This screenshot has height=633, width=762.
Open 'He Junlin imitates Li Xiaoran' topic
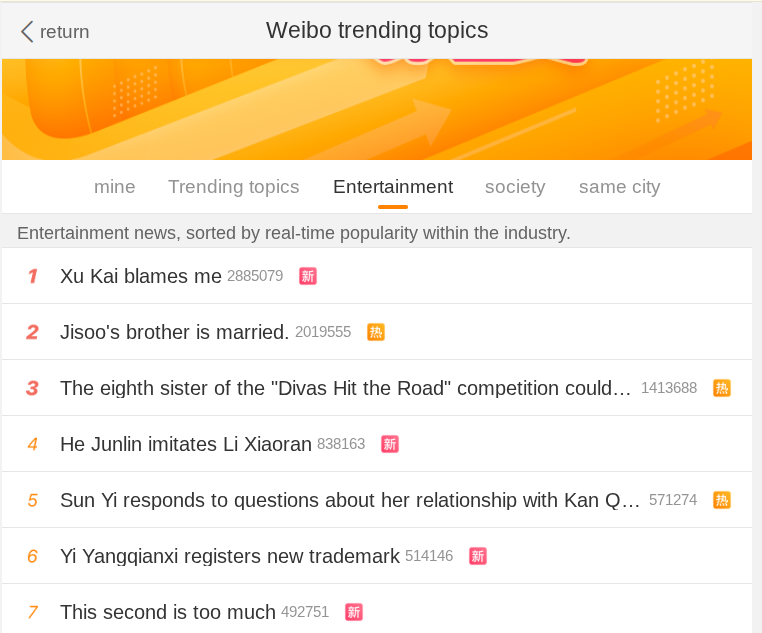pyautogui.click(x=187, y=444)
